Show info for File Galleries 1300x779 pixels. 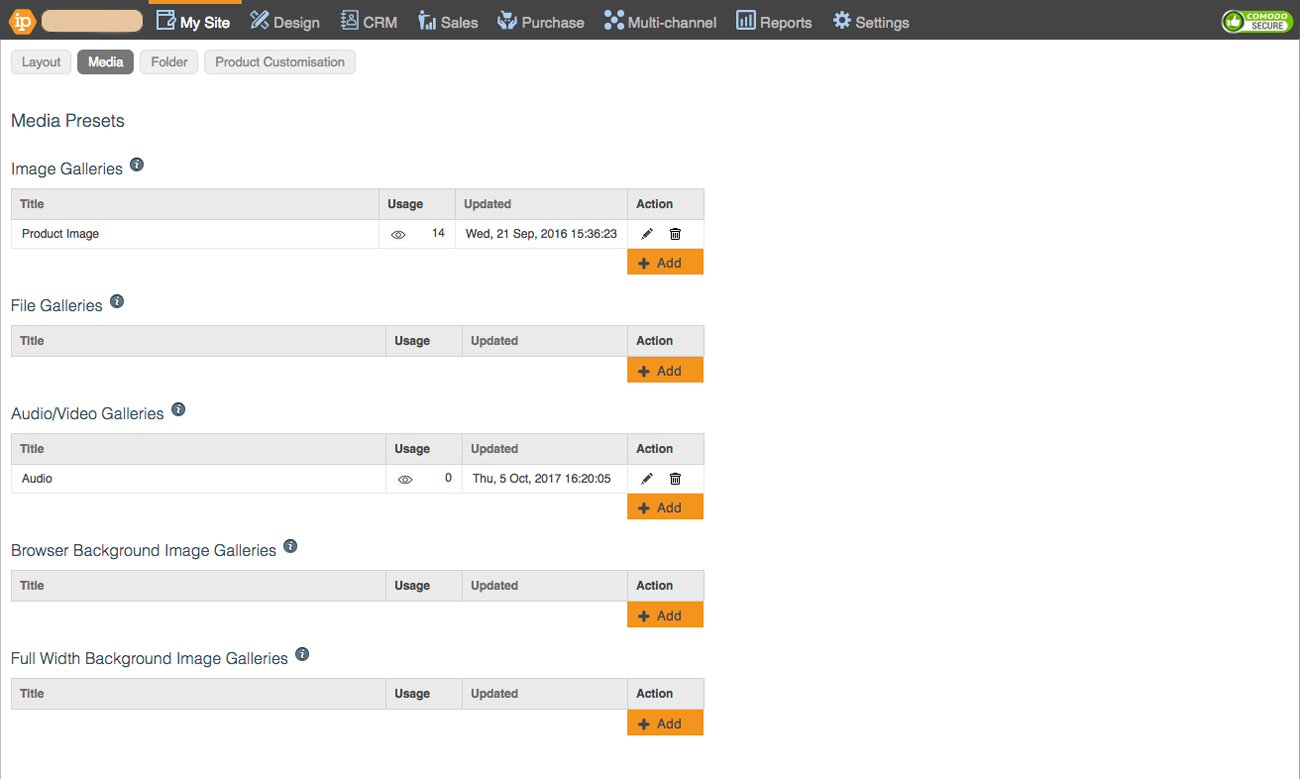(117, 301)
